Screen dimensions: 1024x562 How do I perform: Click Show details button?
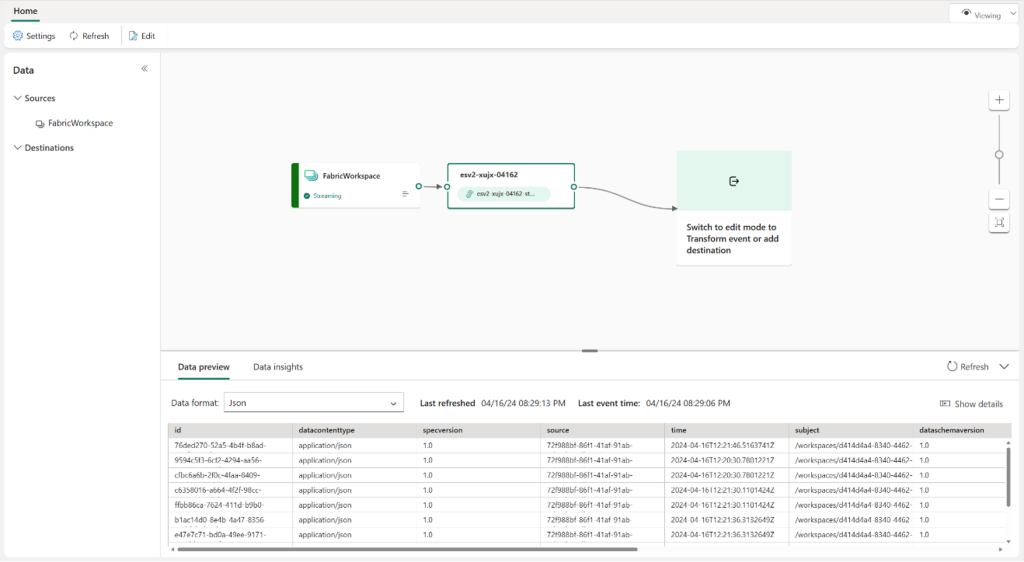coord(971,404)
